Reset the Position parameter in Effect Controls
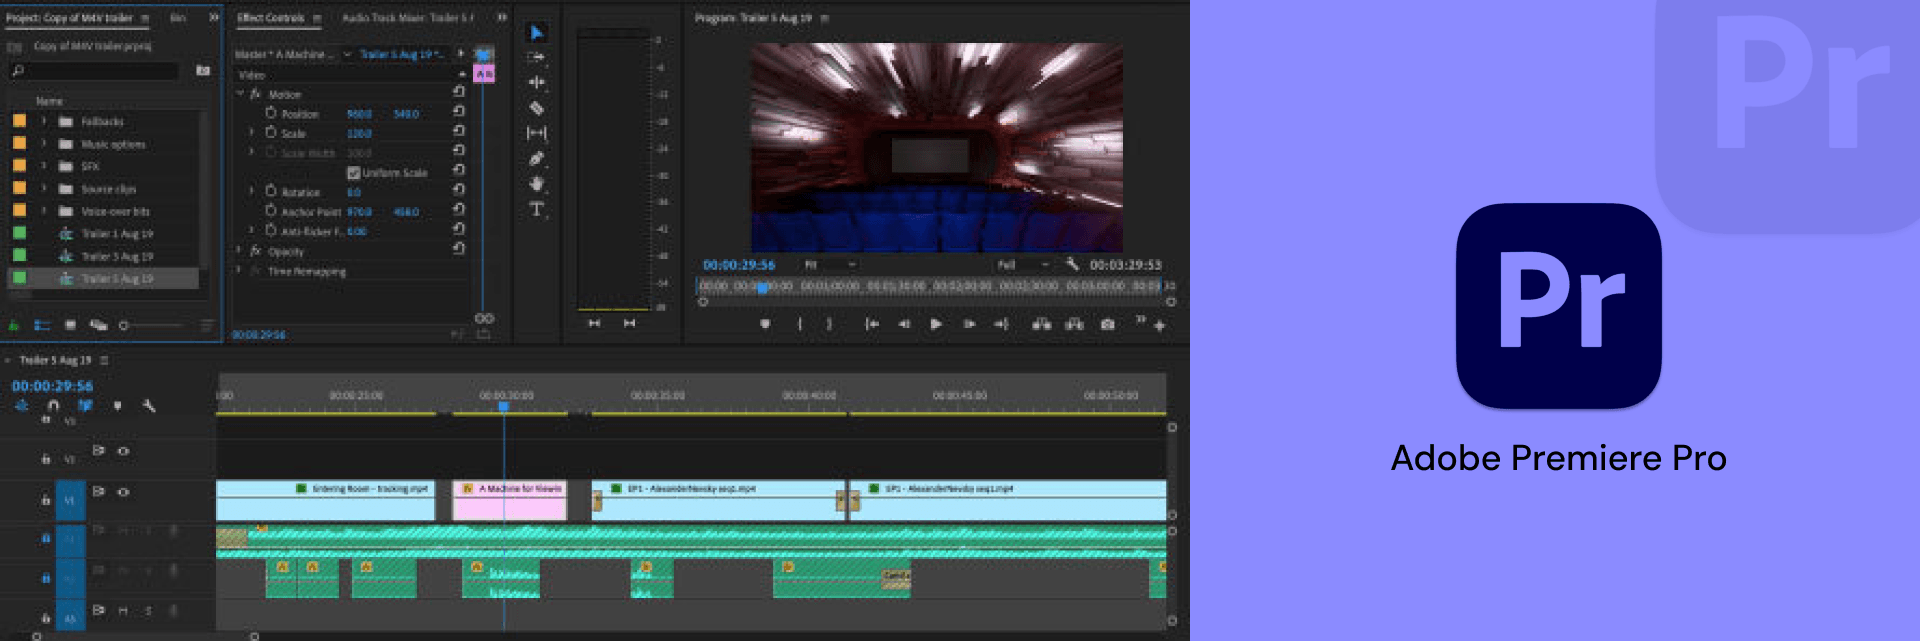 459,112
